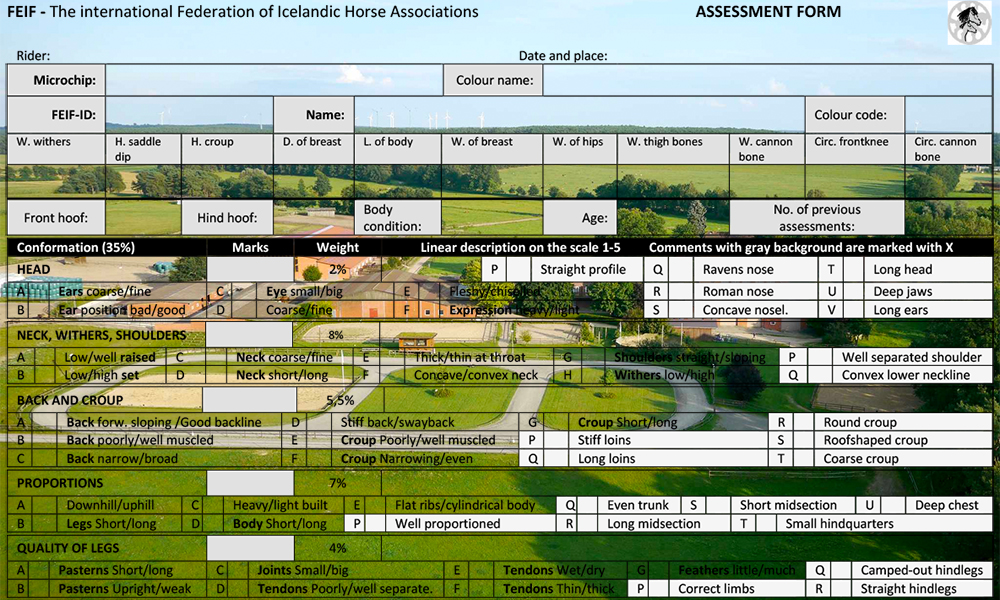The image size is (1000, 600).
Task: Click the 'Croup Narrowing/even' trait text
Action: click(x=407, y=458)
